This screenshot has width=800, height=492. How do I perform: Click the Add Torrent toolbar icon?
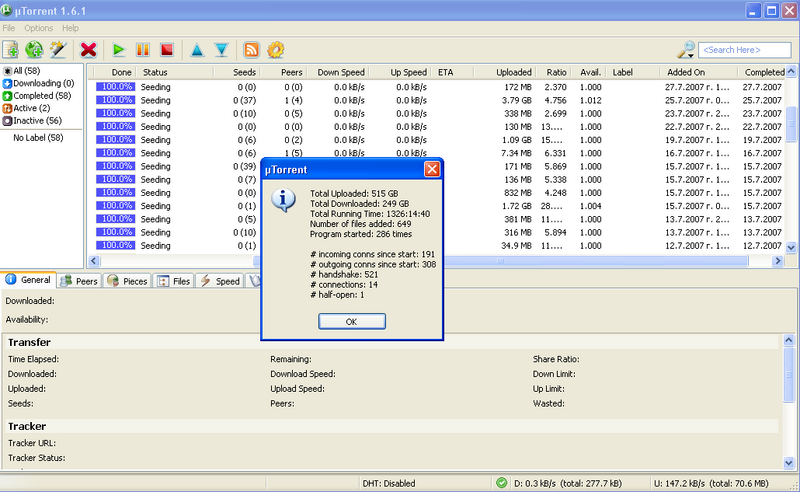pos(11,50)
